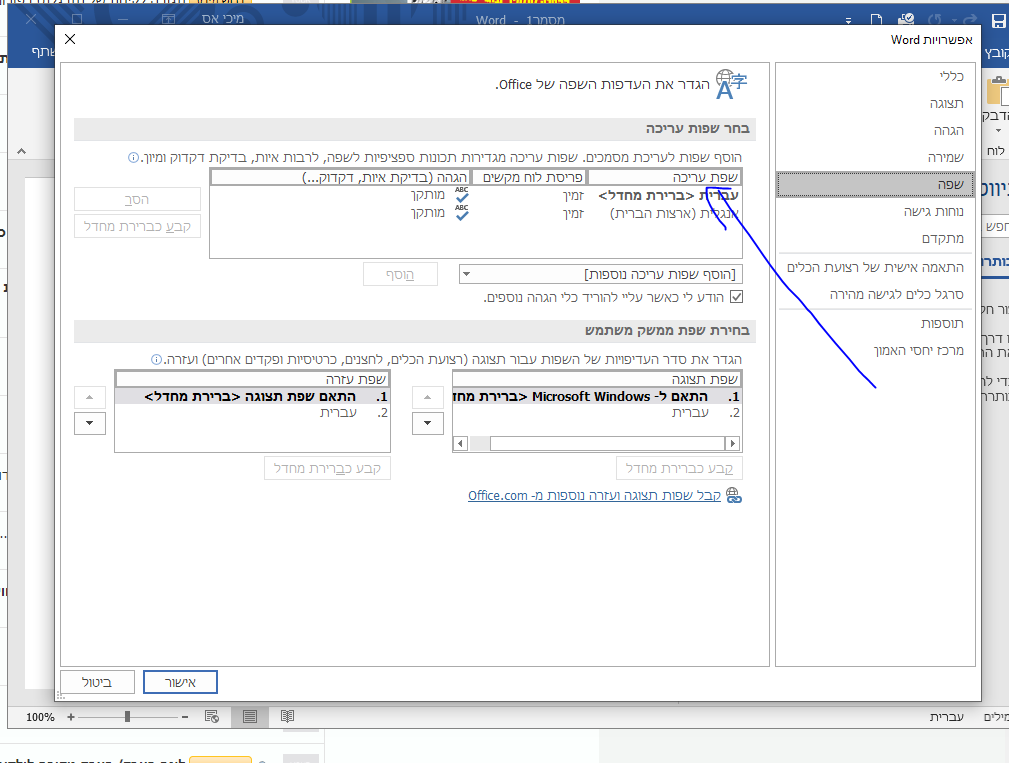
Task: Move display language down with arrow button
Action: pyautogui.click(x=427, y=423)
